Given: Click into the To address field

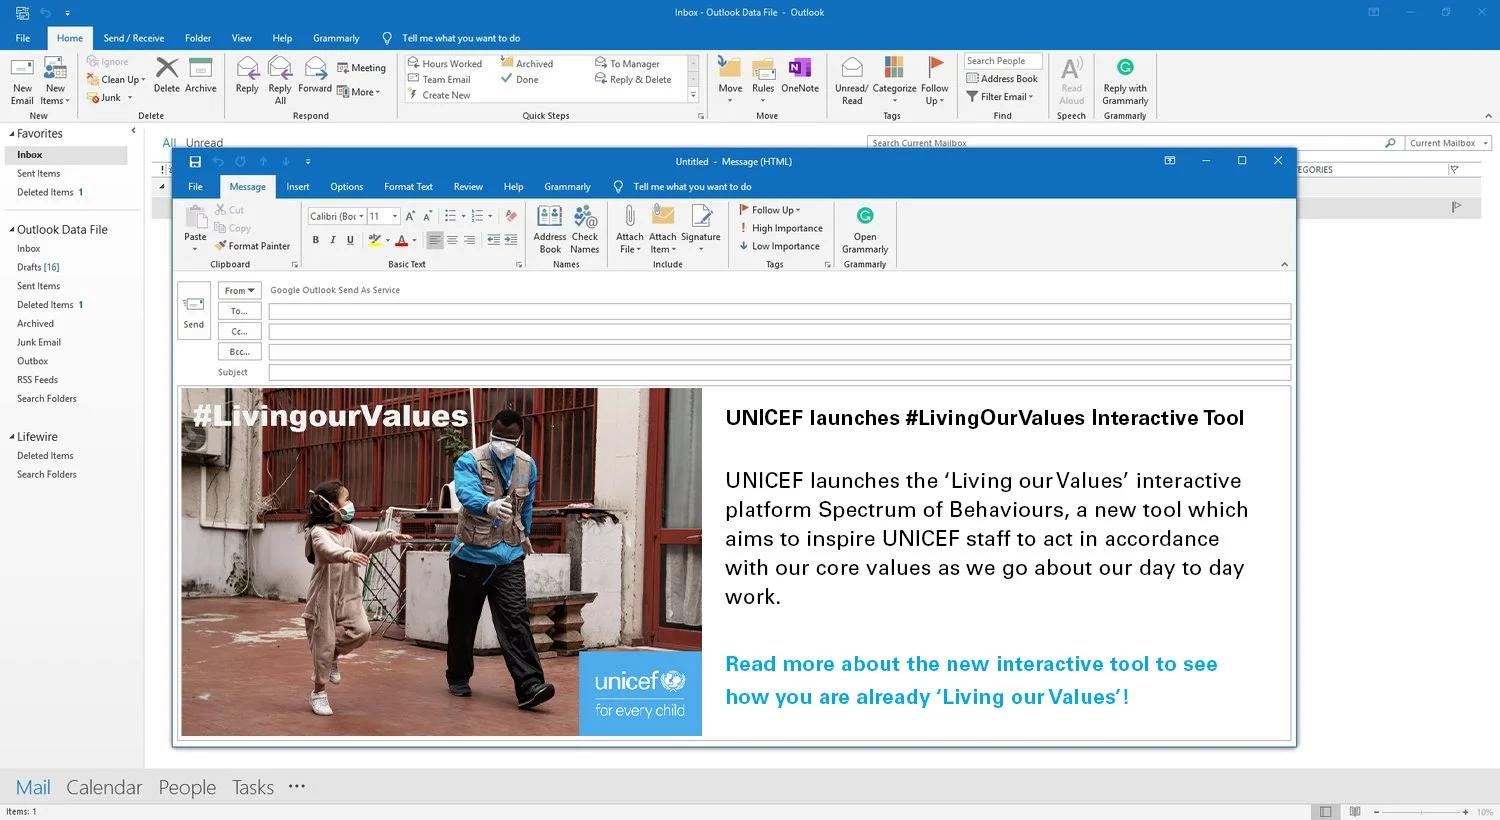Looking at the screenshot, I should click(780, 311).
